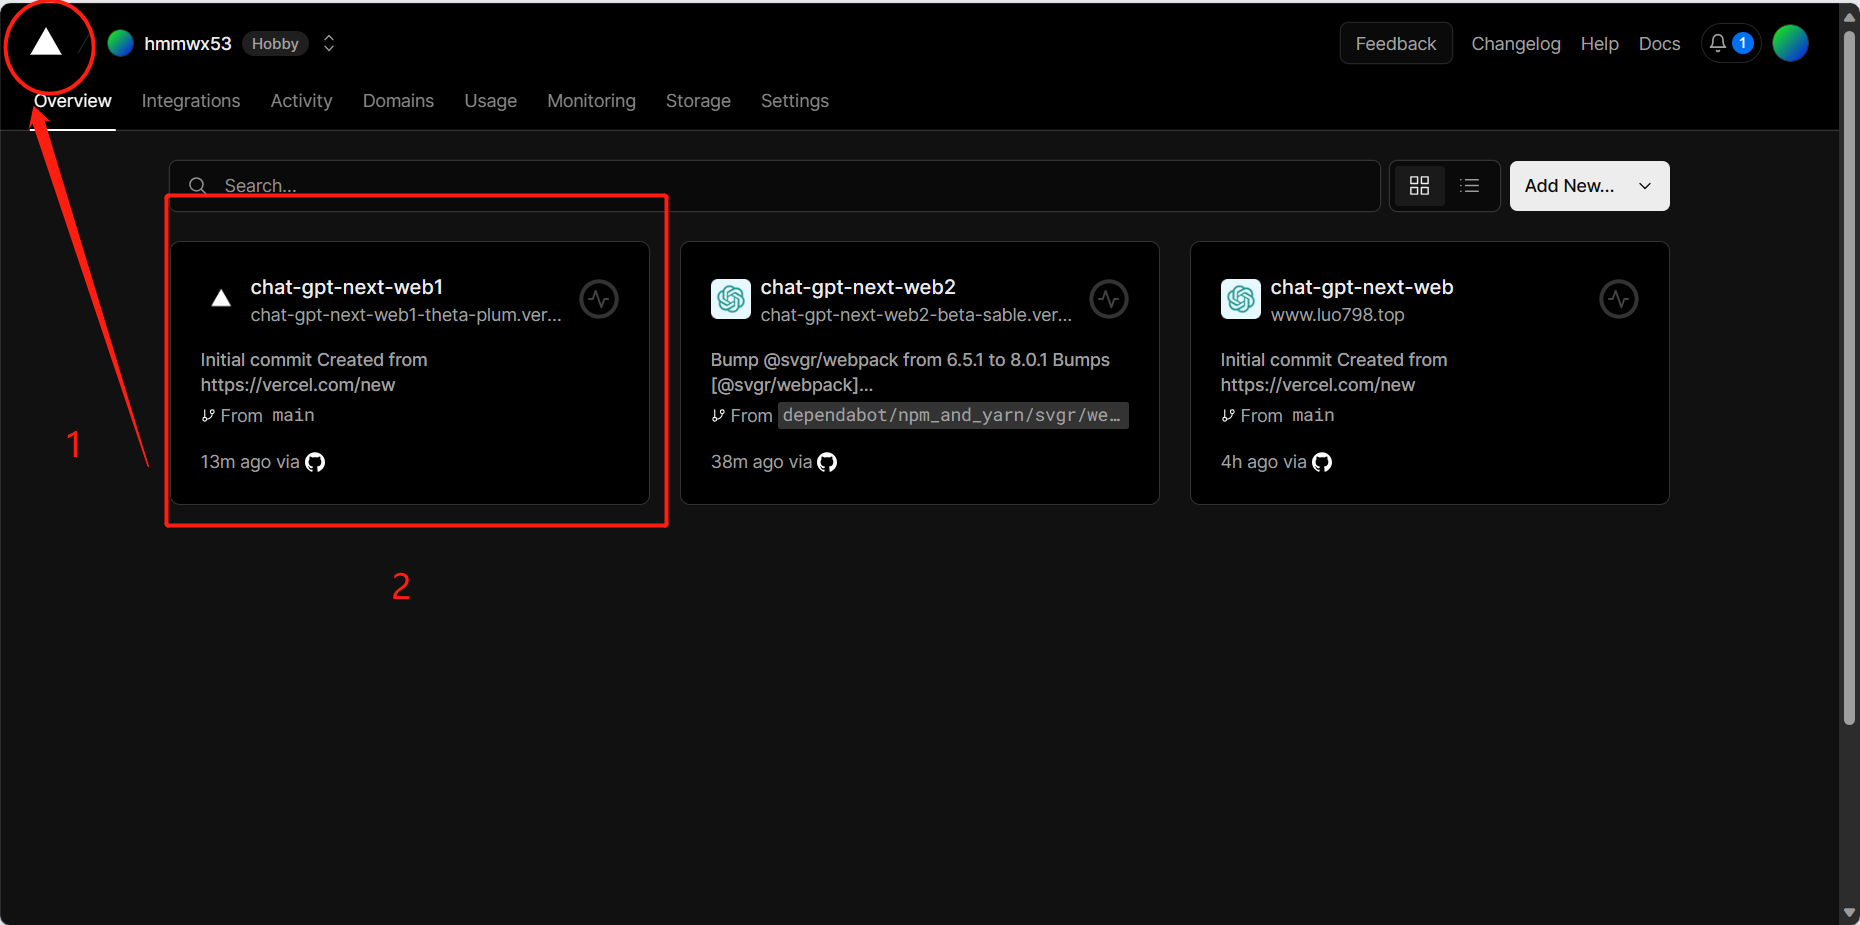Click GitHub icon beside 13m ago
Viewport: 1860px width, 925px height.
coord(315,462)
